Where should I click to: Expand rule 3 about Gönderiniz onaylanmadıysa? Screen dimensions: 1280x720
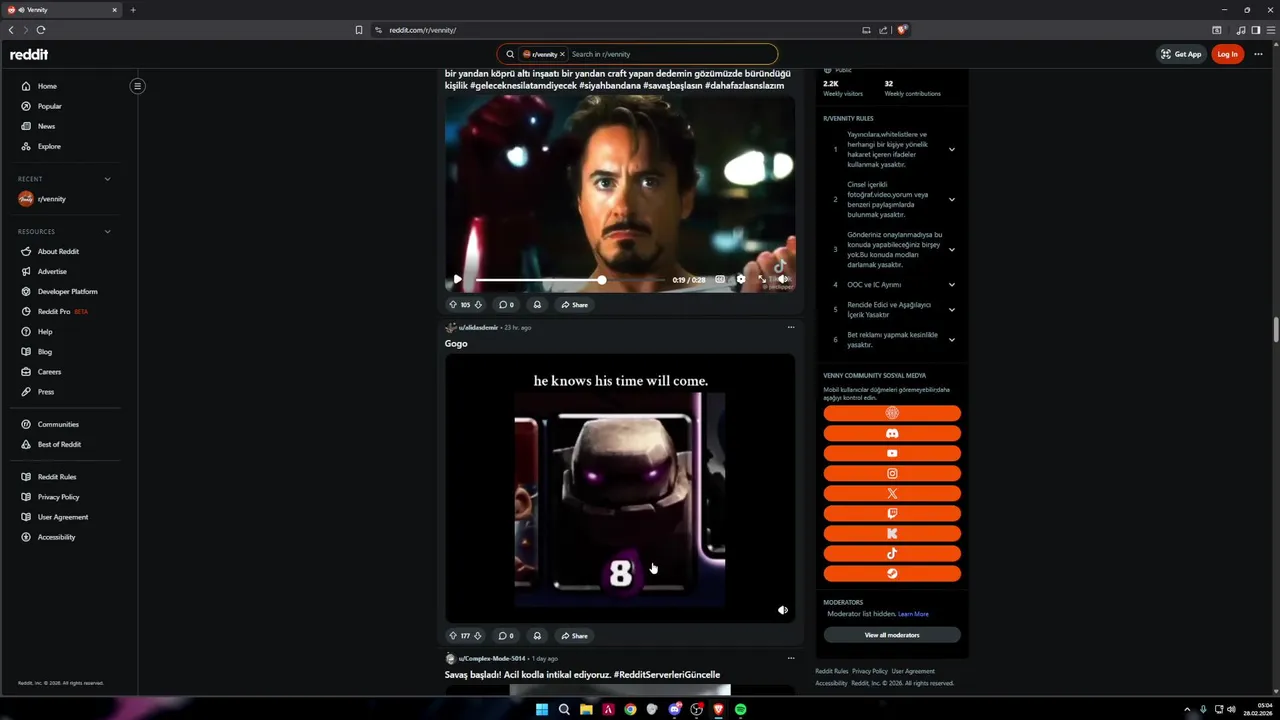click(951, 249)
